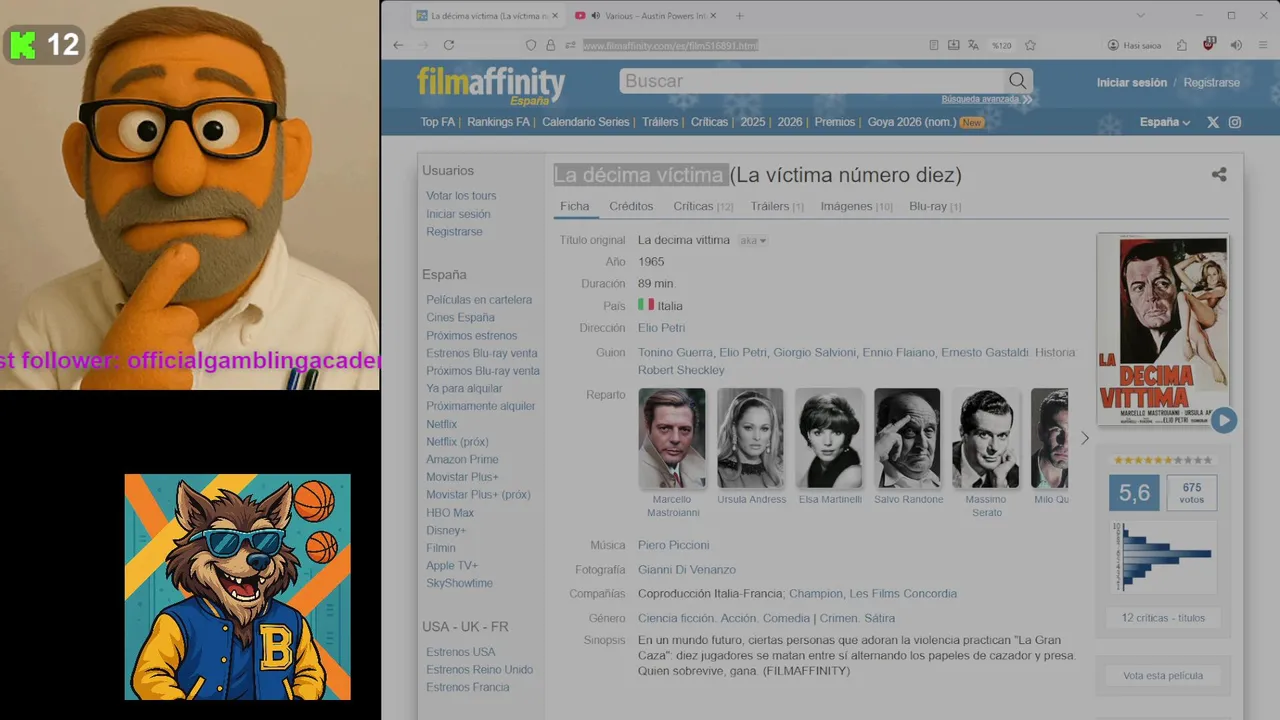This screenshot has height=720, width=1280.
Task: Open Votar los tours sidebar link
Action: click(x=461, y=196)
